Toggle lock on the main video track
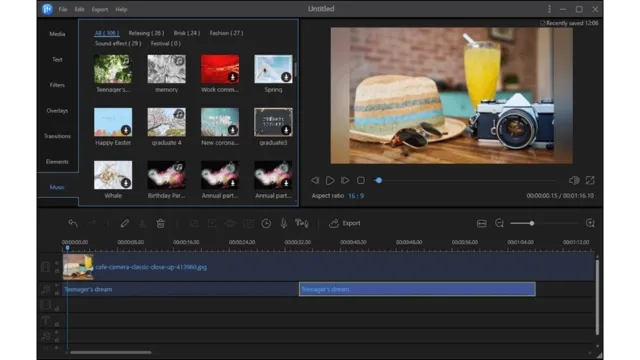Viewport: 640px width, 360px height. pos(57,271)
